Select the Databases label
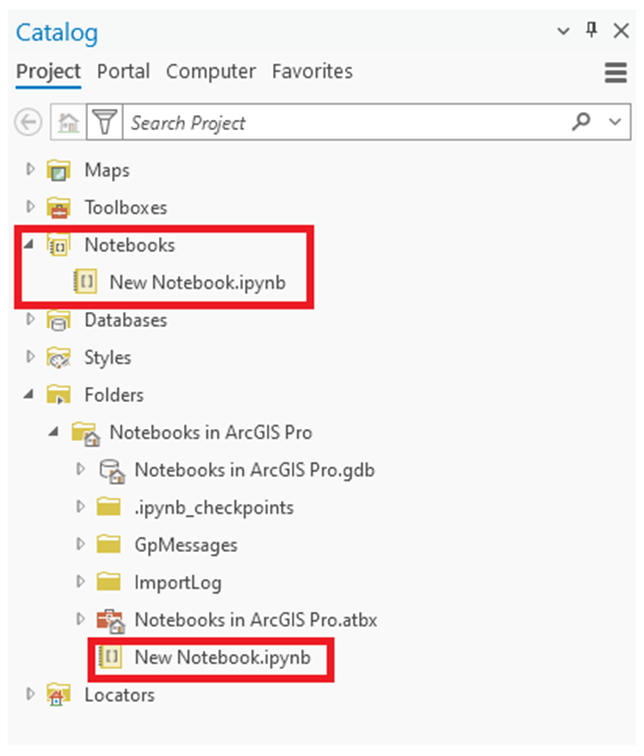The height and width of the screenshot is (756, 644). [126, 320]
